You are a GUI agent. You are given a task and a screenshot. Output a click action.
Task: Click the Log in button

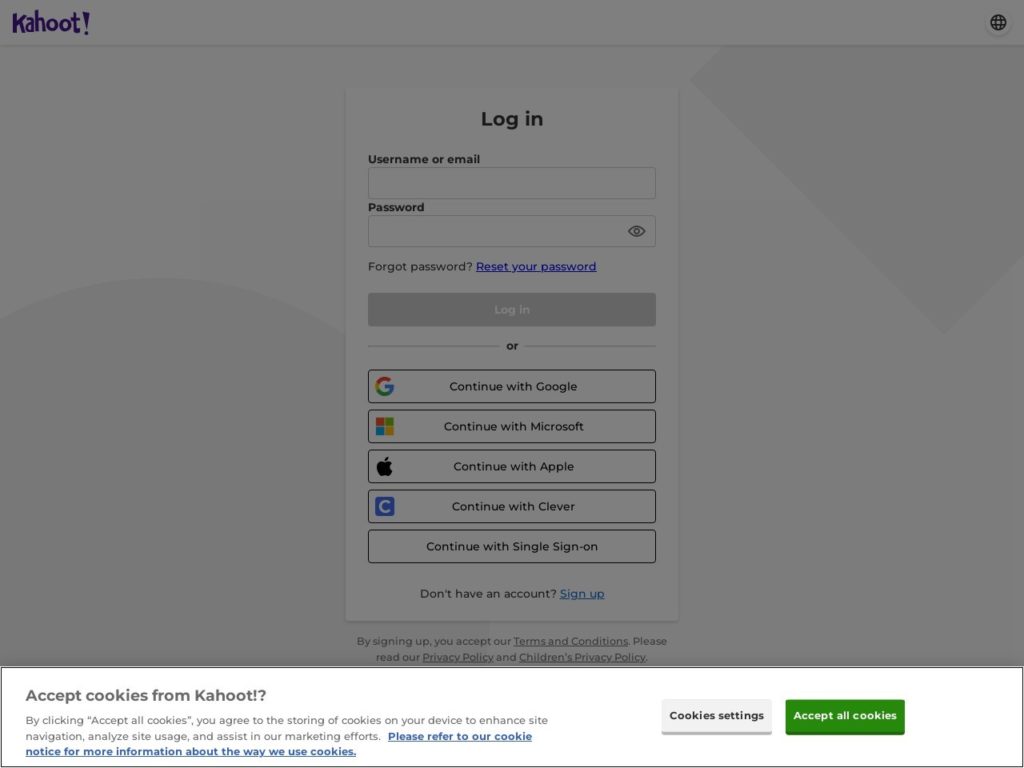(x=511, y=309)
